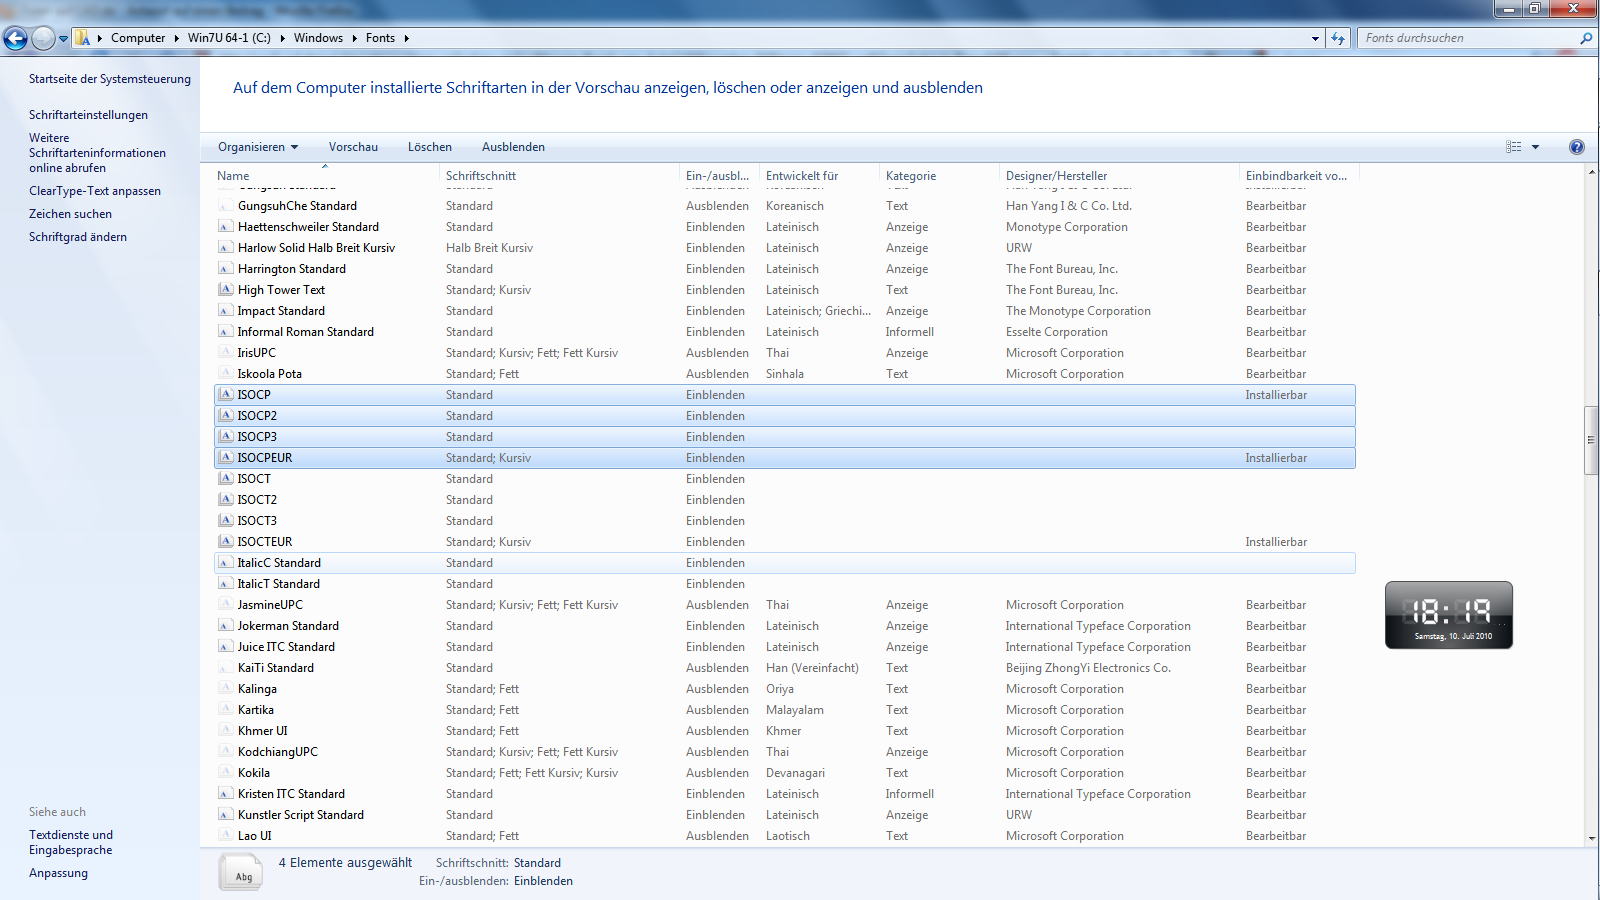
Task: Focus the 'Fonts durchsuchen' search field
Action: (x=1468, y=38)
